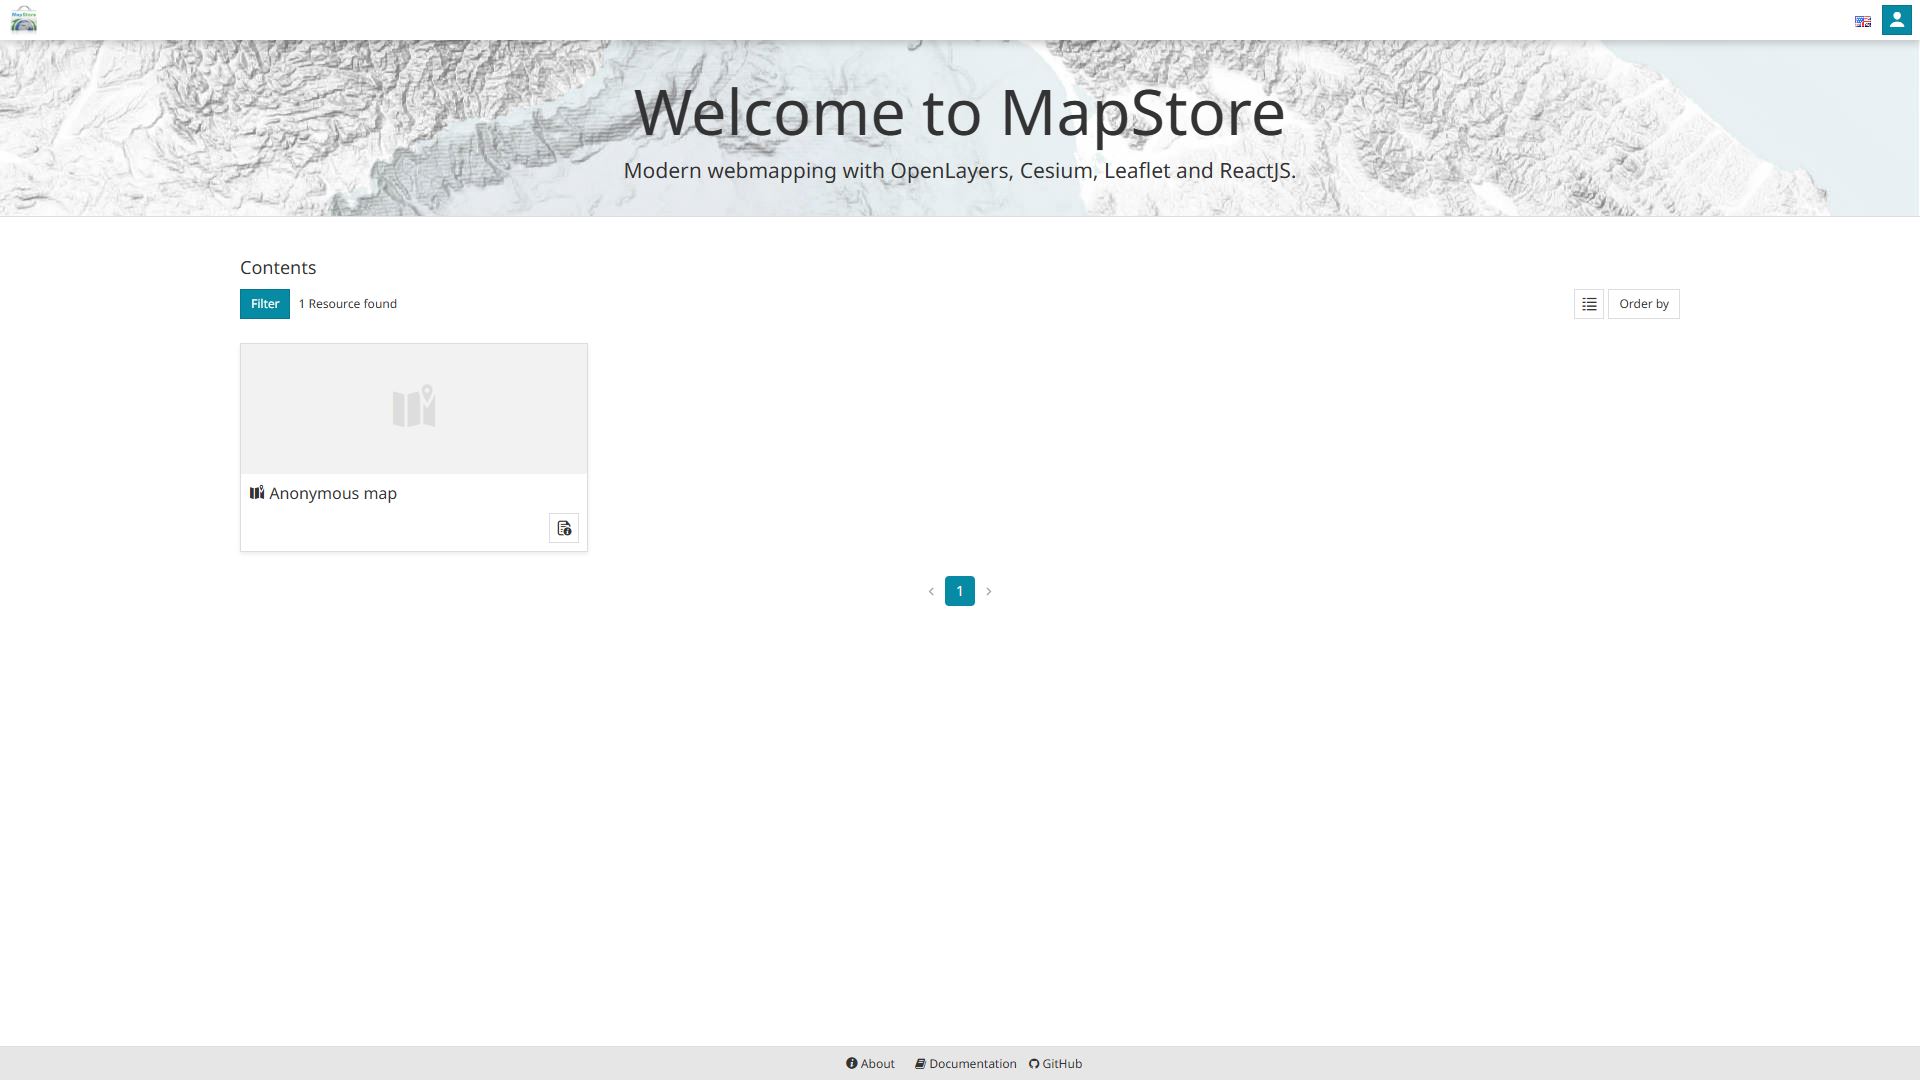Select page 1 in pagination
1920x1080 pixels.
coord(960,591)
